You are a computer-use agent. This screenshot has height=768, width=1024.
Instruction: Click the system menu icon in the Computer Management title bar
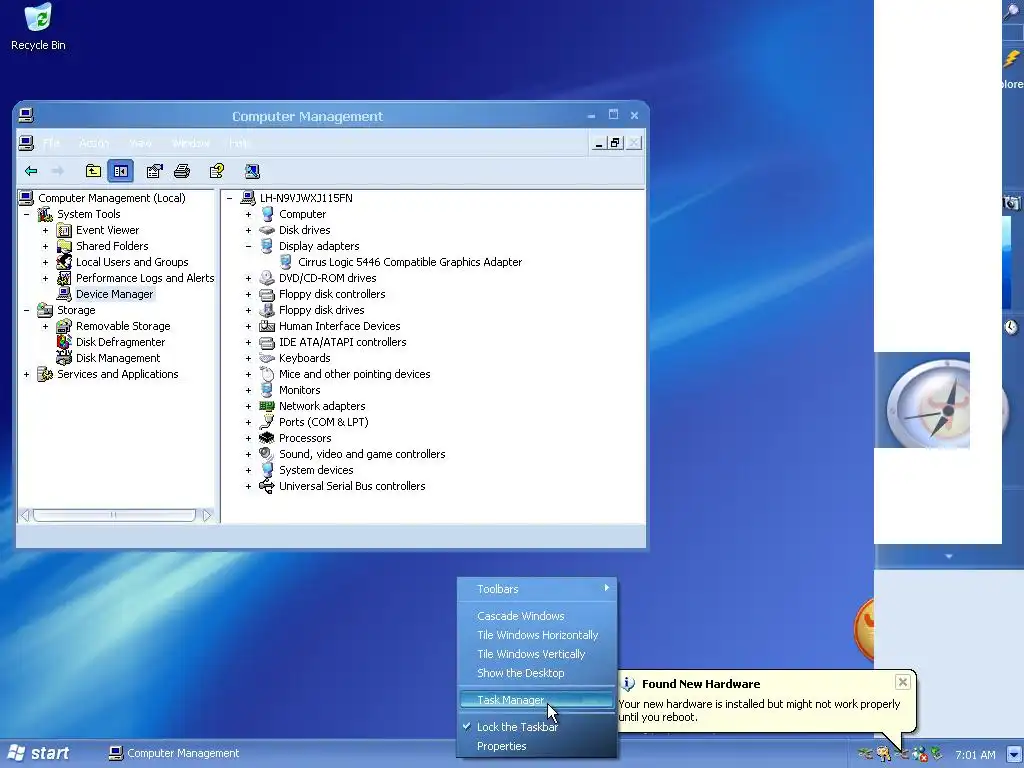pyautogui.click(x=26, y=116)
